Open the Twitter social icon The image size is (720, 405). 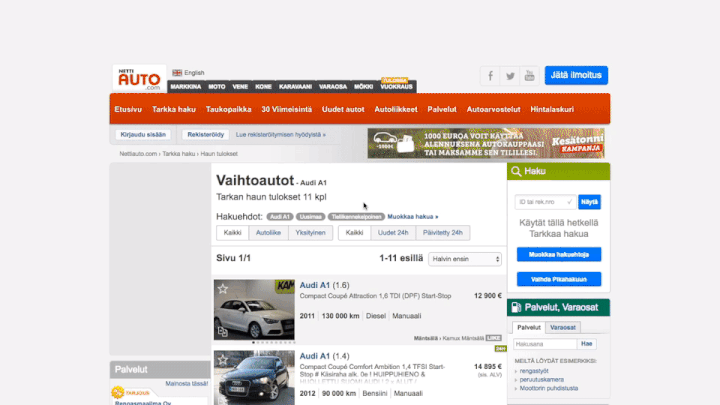point(510,76)
